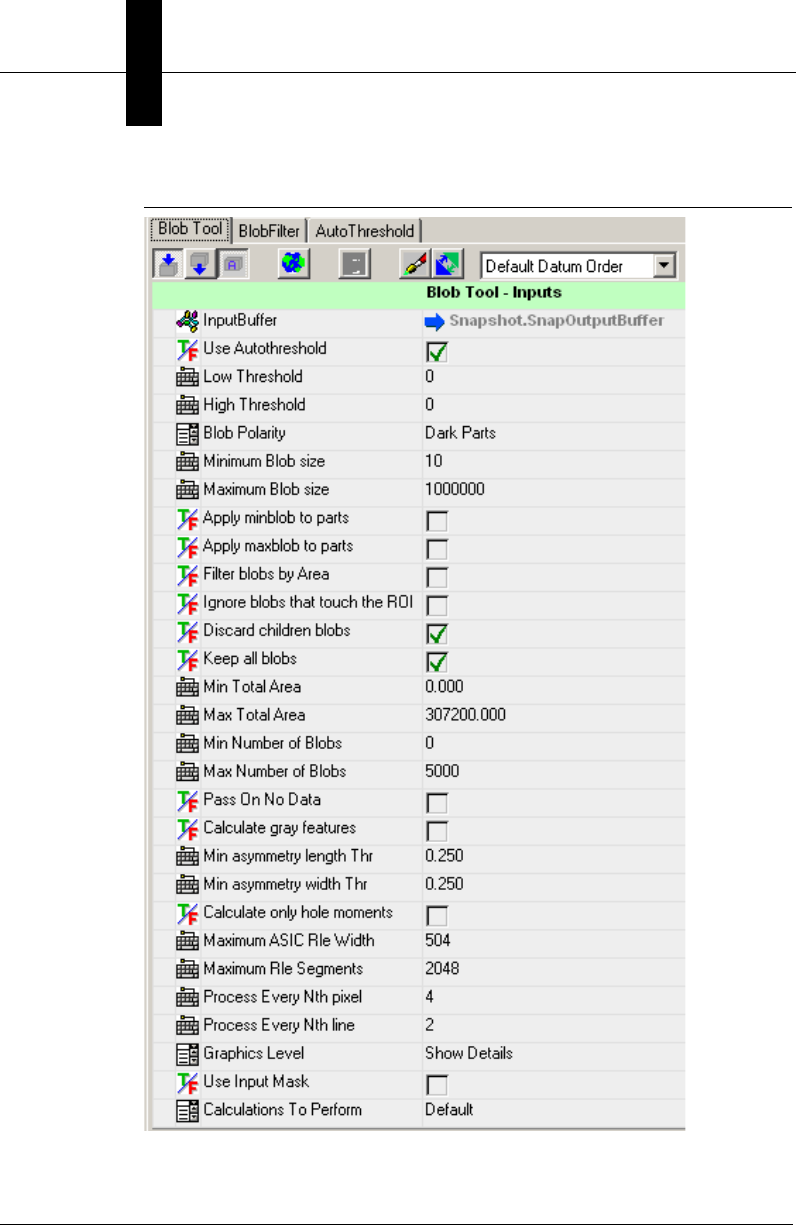796x1225 pixels.
Task: Click the Keep all blobs T/F icon
Action: coord(187,659)
